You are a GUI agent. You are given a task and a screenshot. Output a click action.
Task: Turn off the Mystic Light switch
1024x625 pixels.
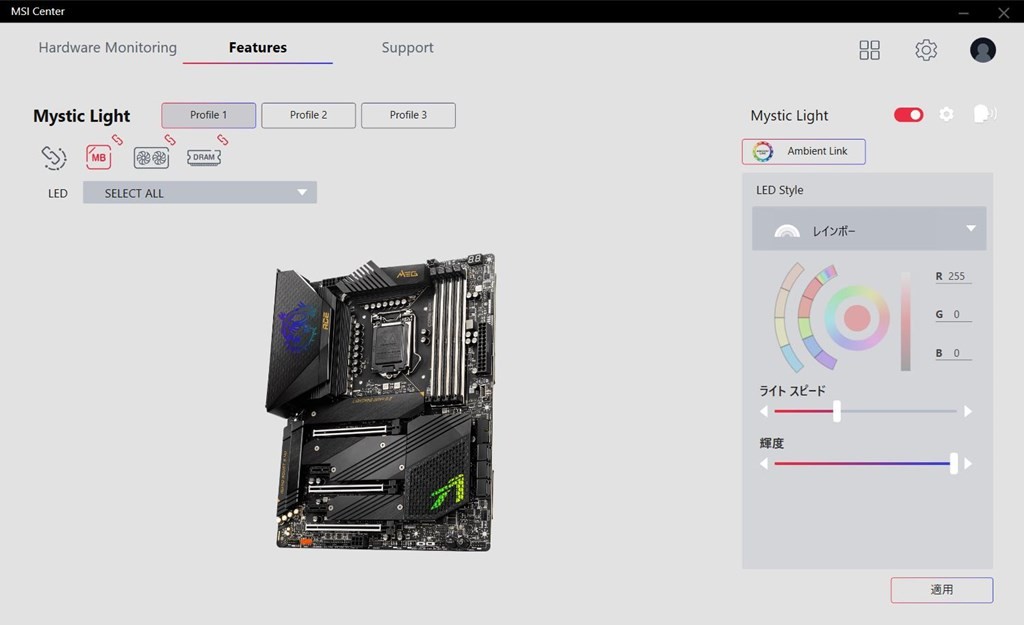pos(908,115)
